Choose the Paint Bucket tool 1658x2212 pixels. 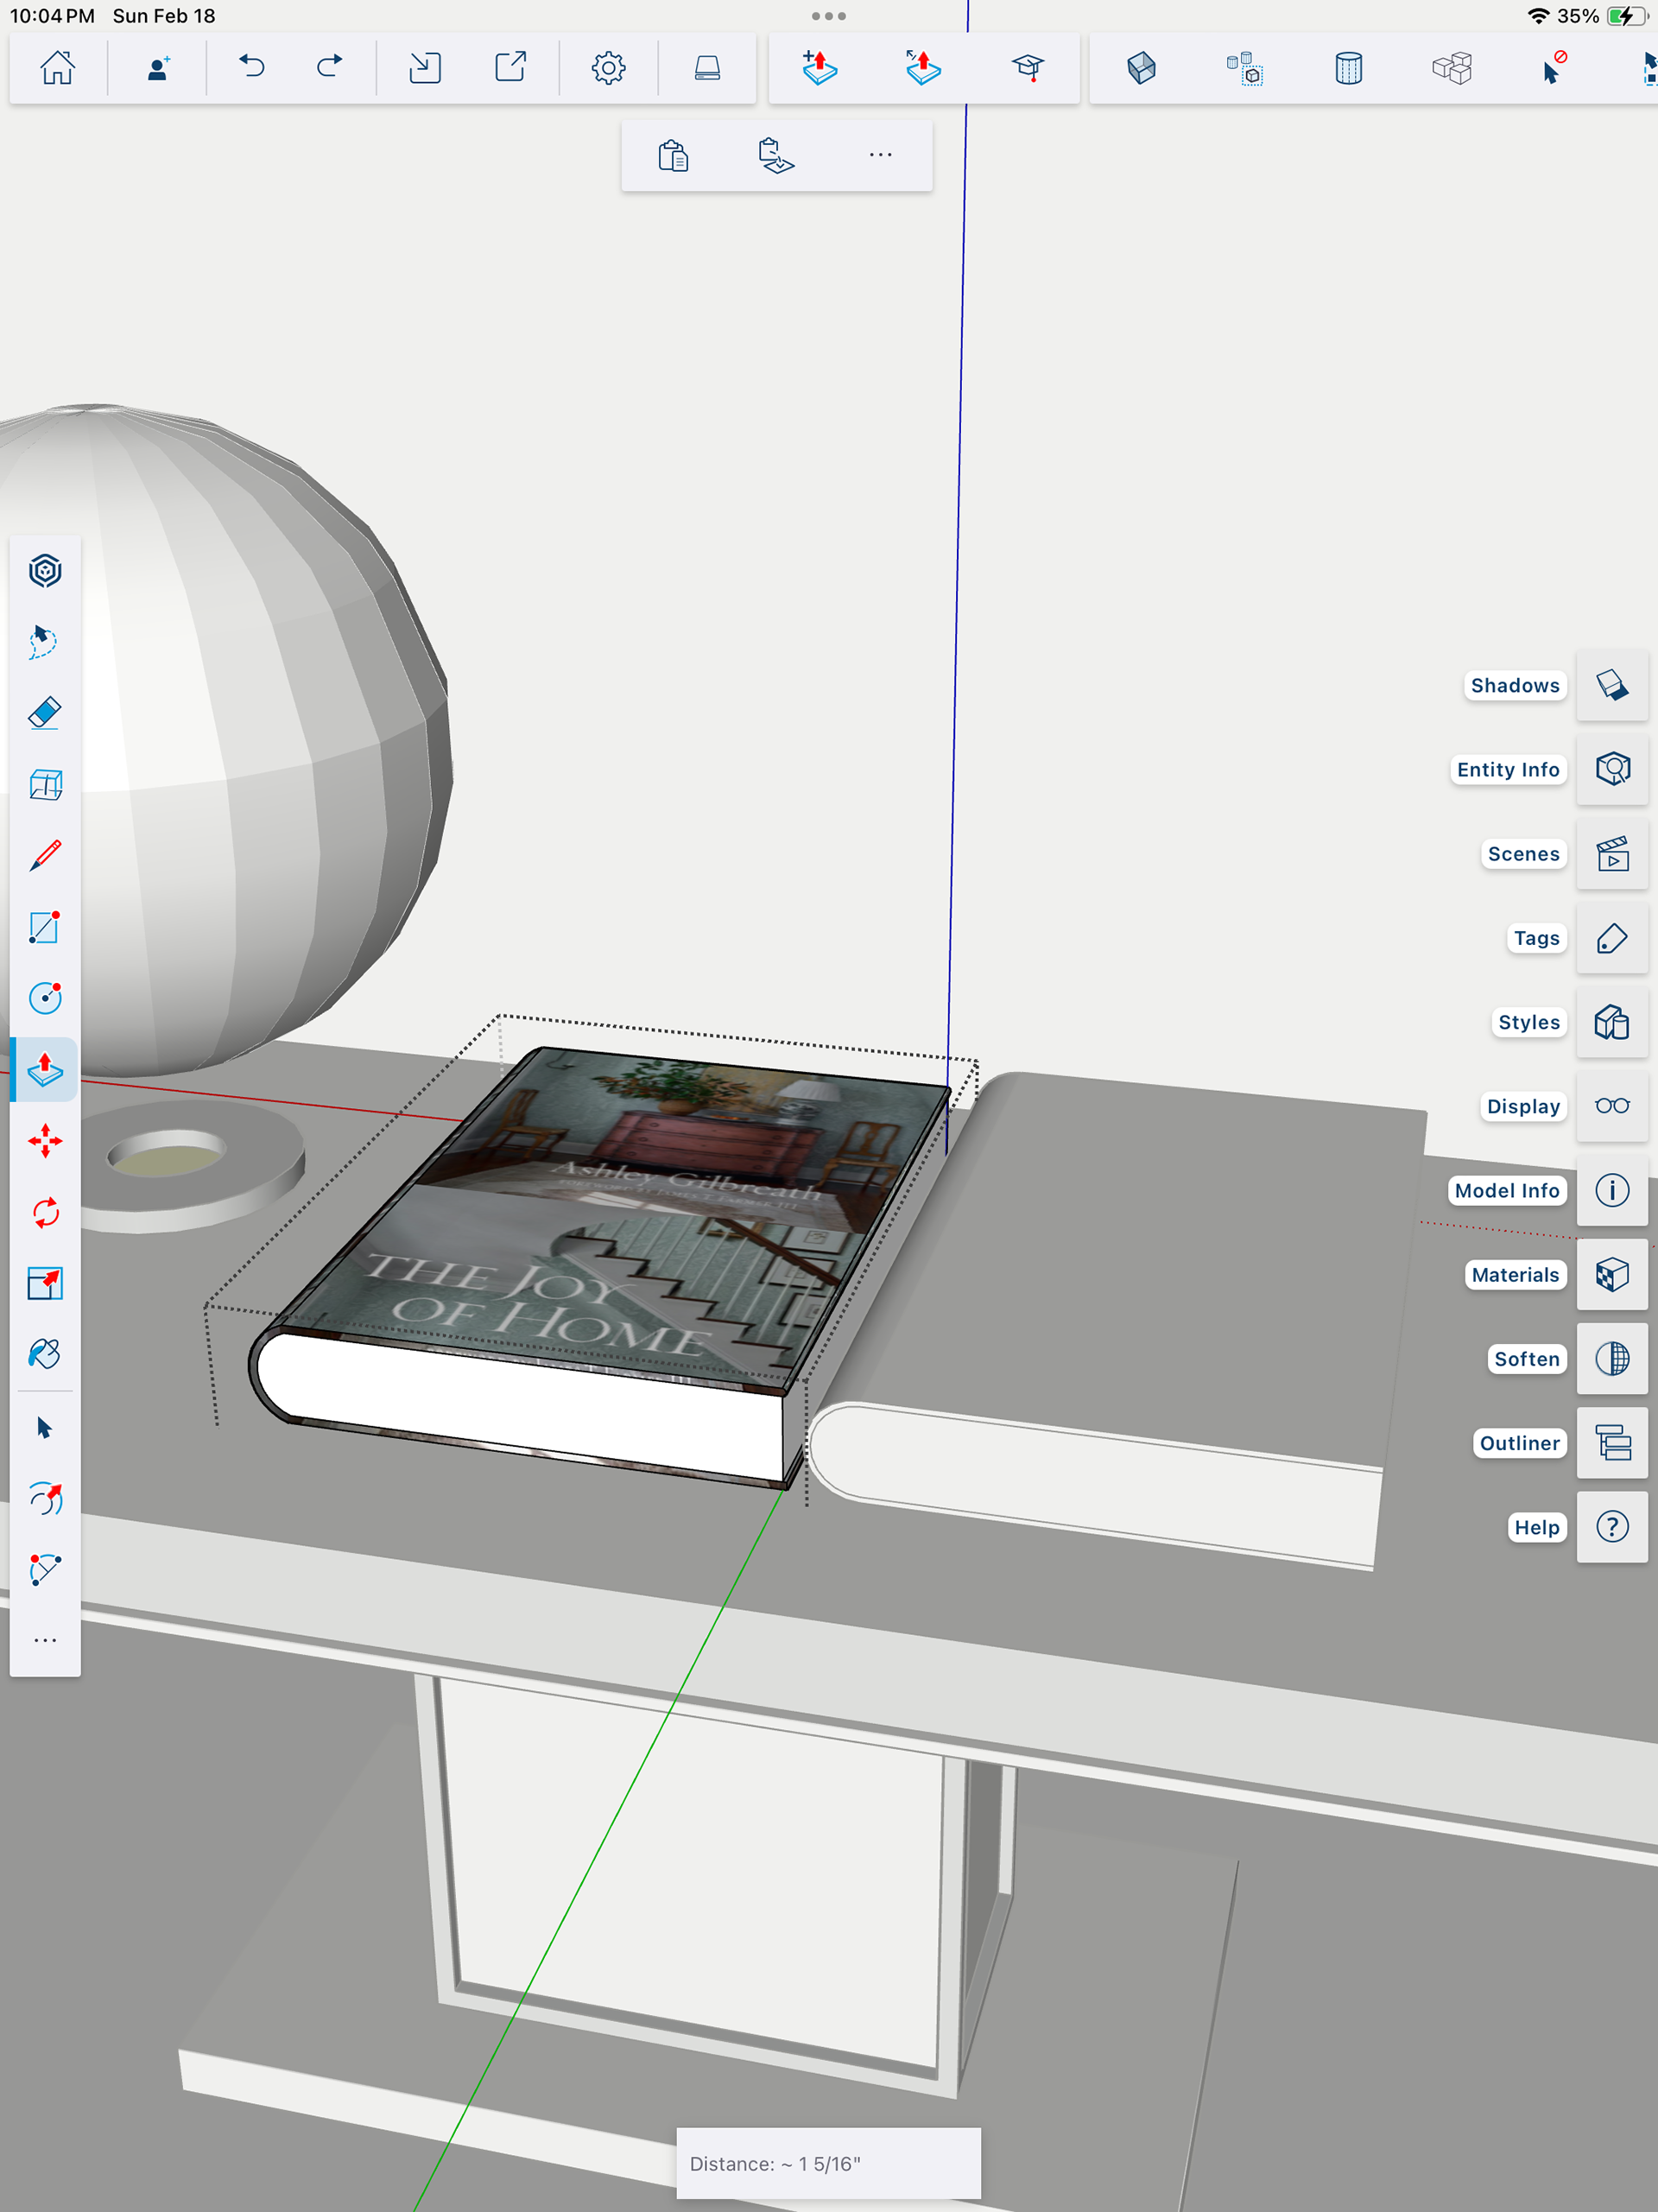point(45,1354)
